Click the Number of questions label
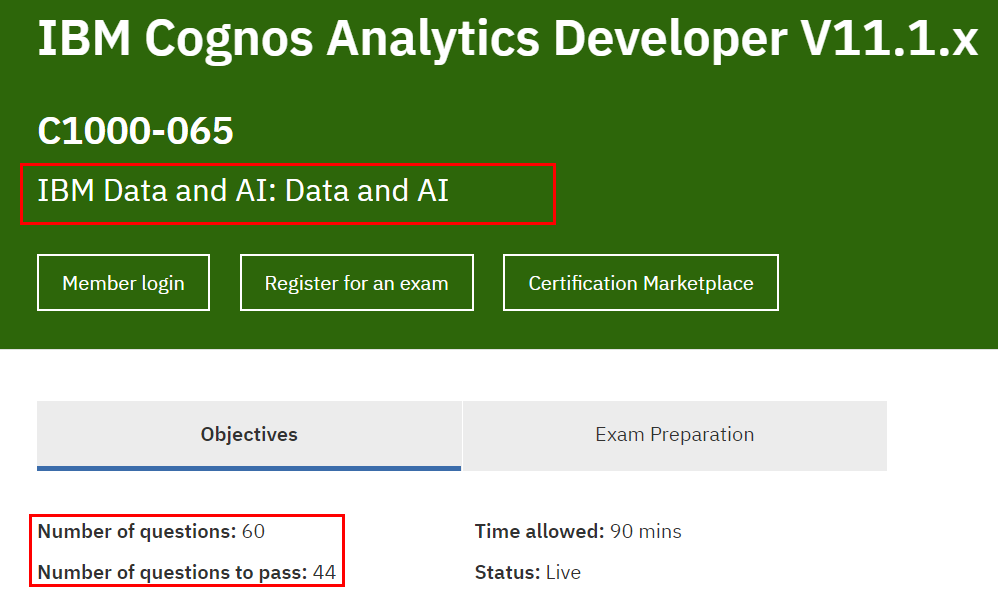This screenshot has width=998, height=594. click(x=137, y=531)
